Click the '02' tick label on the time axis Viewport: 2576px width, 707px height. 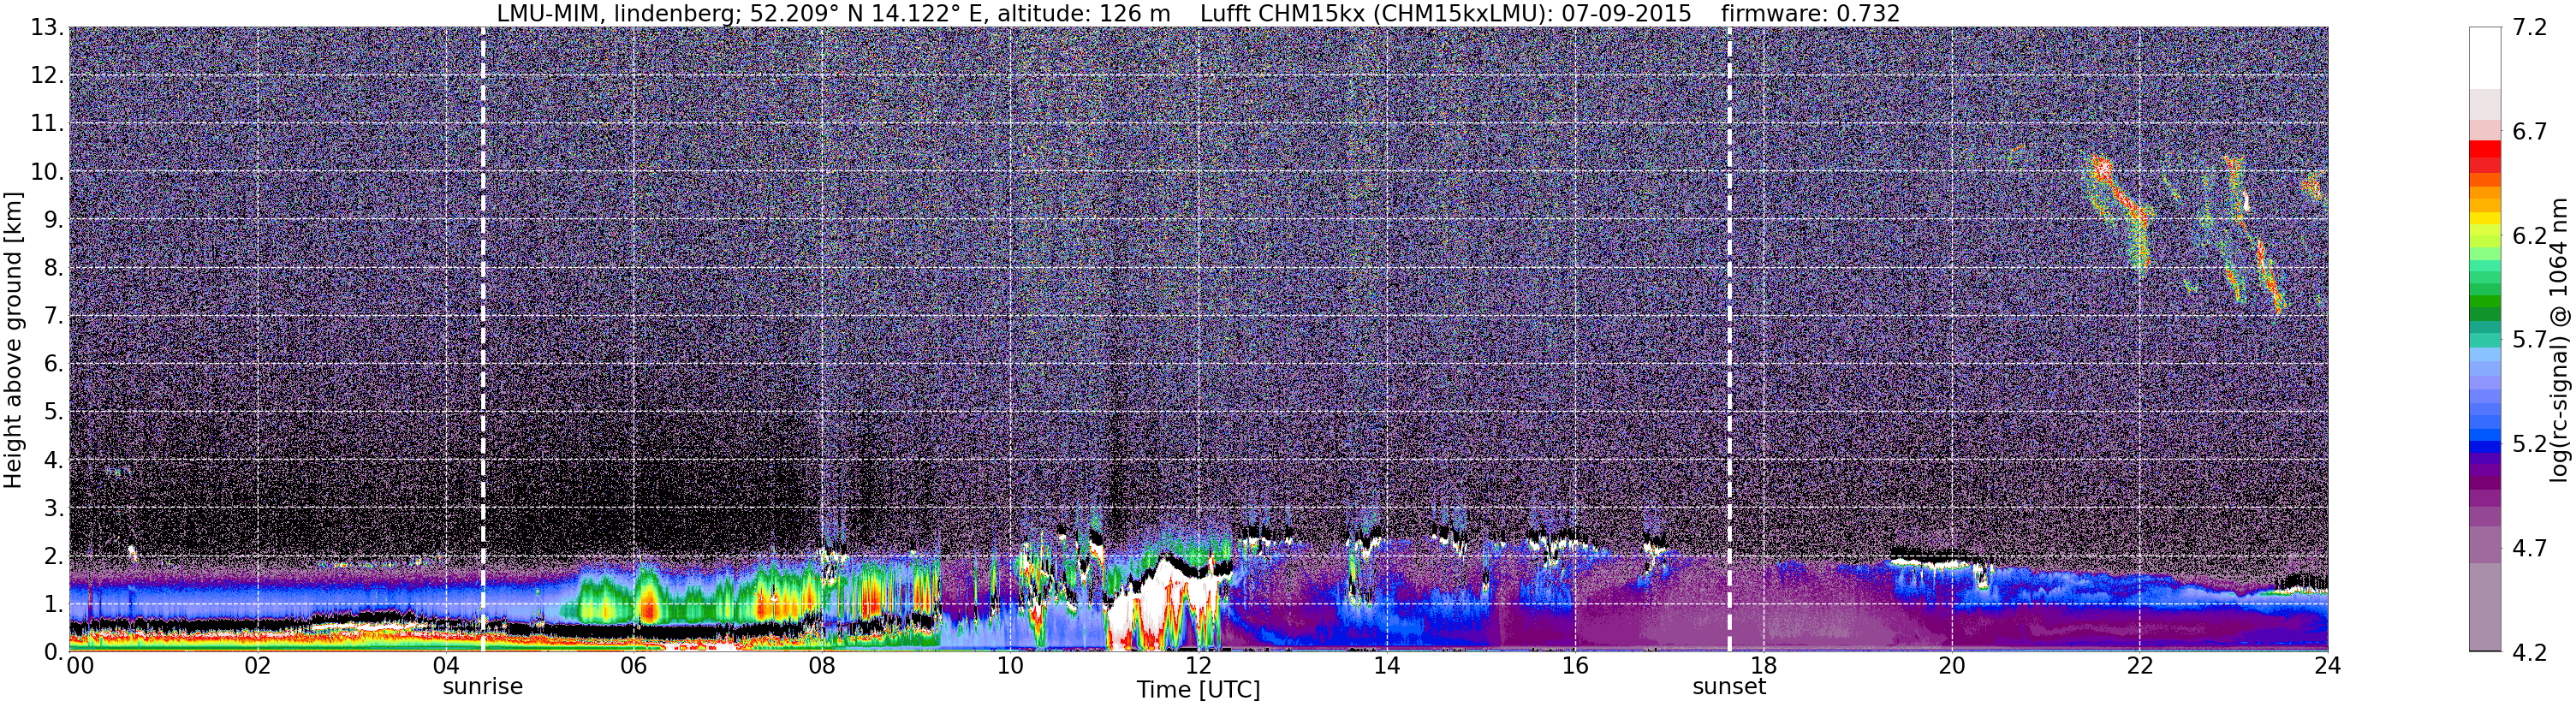coord(258,666)
